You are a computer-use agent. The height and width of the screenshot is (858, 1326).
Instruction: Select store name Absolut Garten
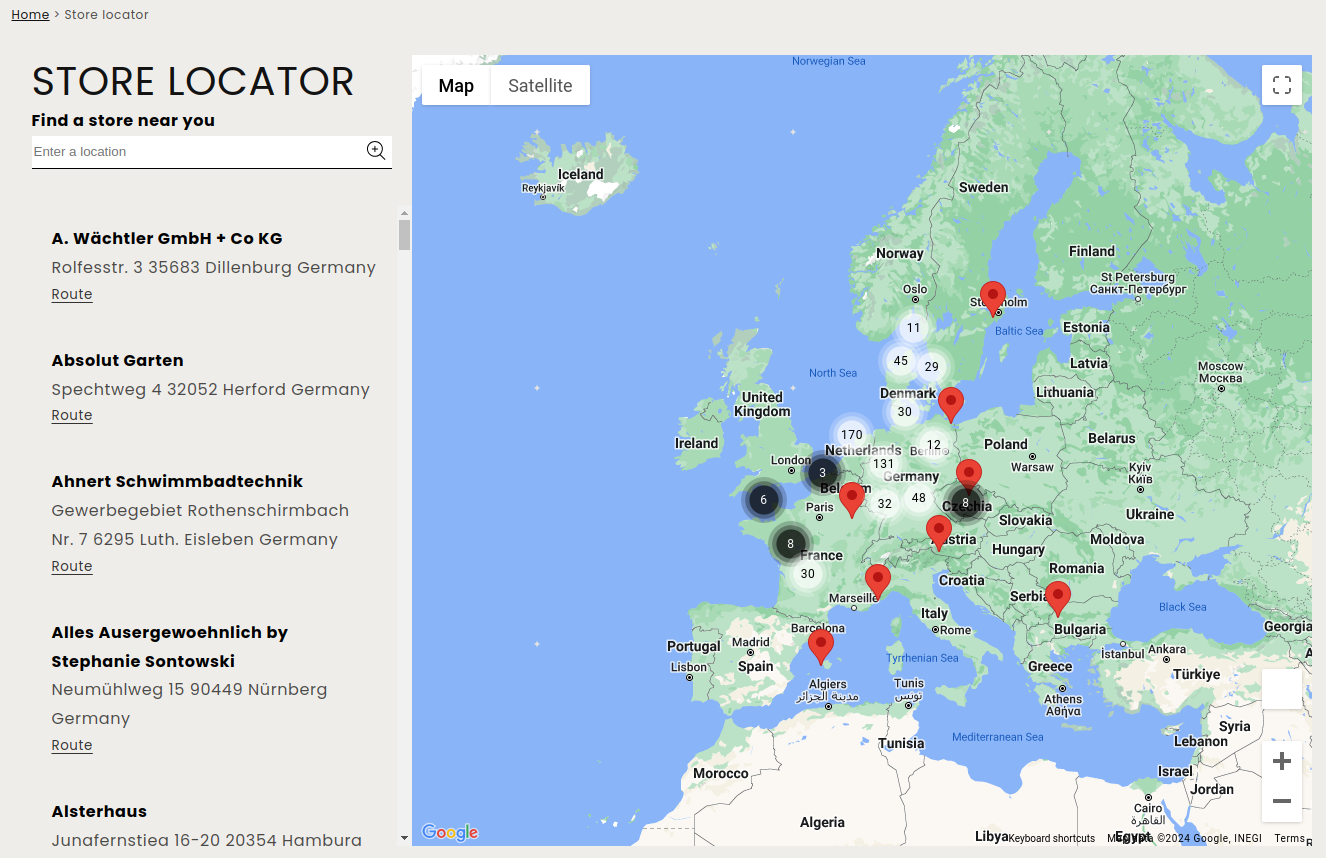[x=118, y=360]
